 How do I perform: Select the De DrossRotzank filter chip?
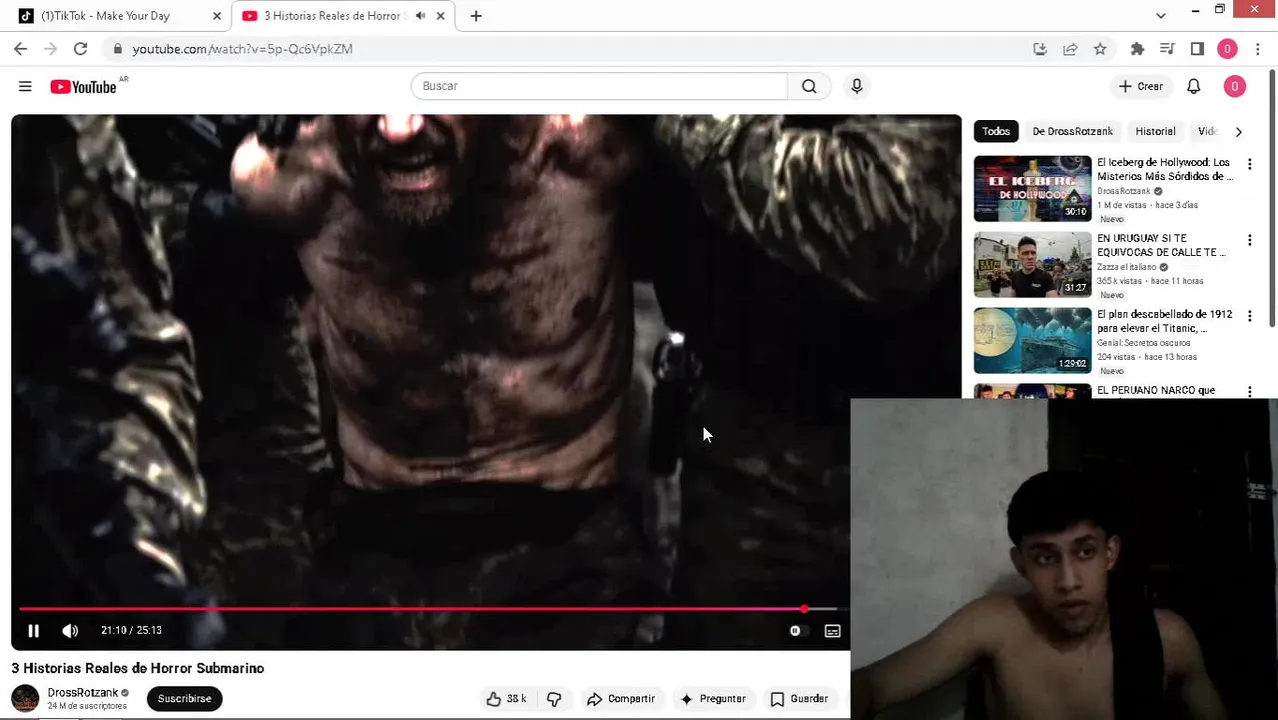coord(1072,131)
